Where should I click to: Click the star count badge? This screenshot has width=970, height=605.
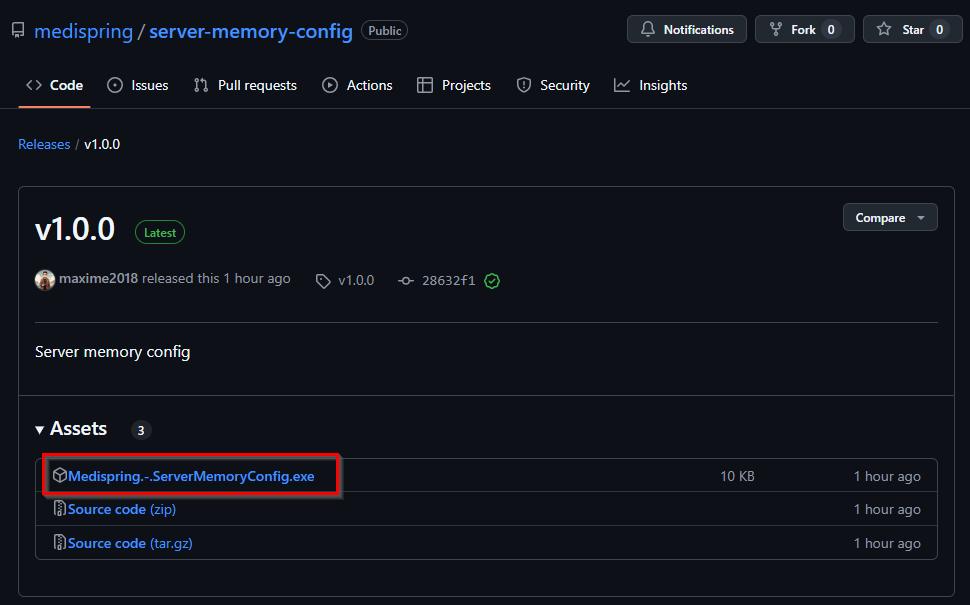pos(939,30)
